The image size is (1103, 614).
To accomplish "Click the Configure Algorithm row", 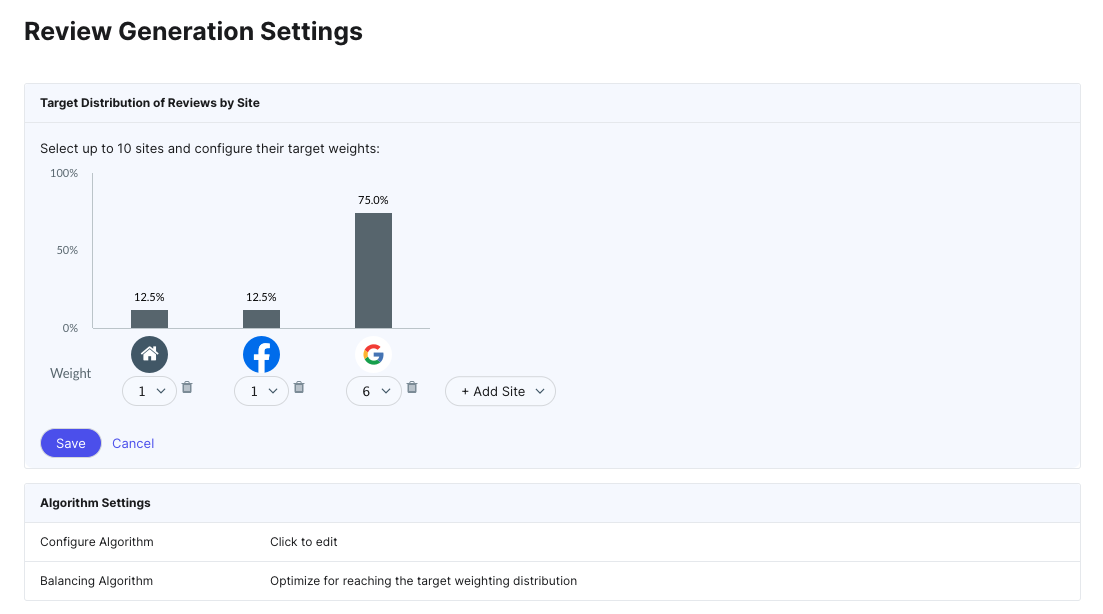I will pyautogui.click(x=97, y=542).
